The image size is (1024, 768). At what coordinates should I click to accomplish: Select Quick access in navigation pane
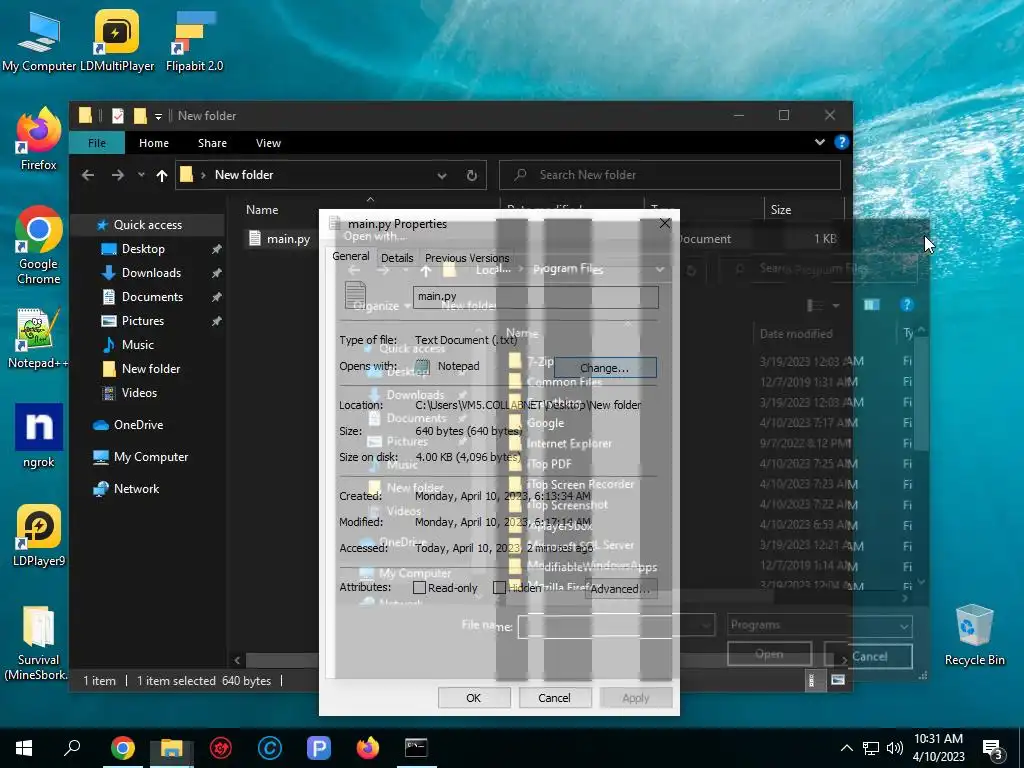tap(148, 225)
